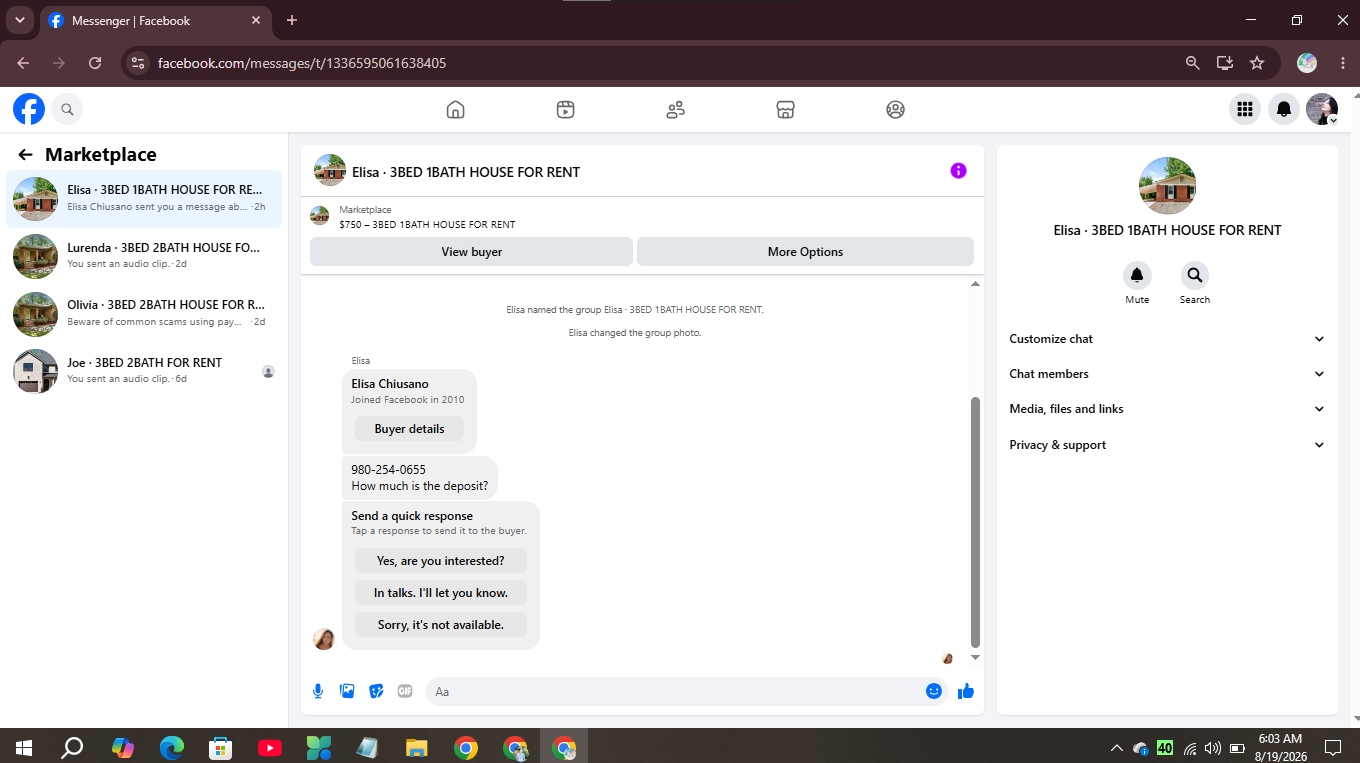Click the message input field

point(675,691)
